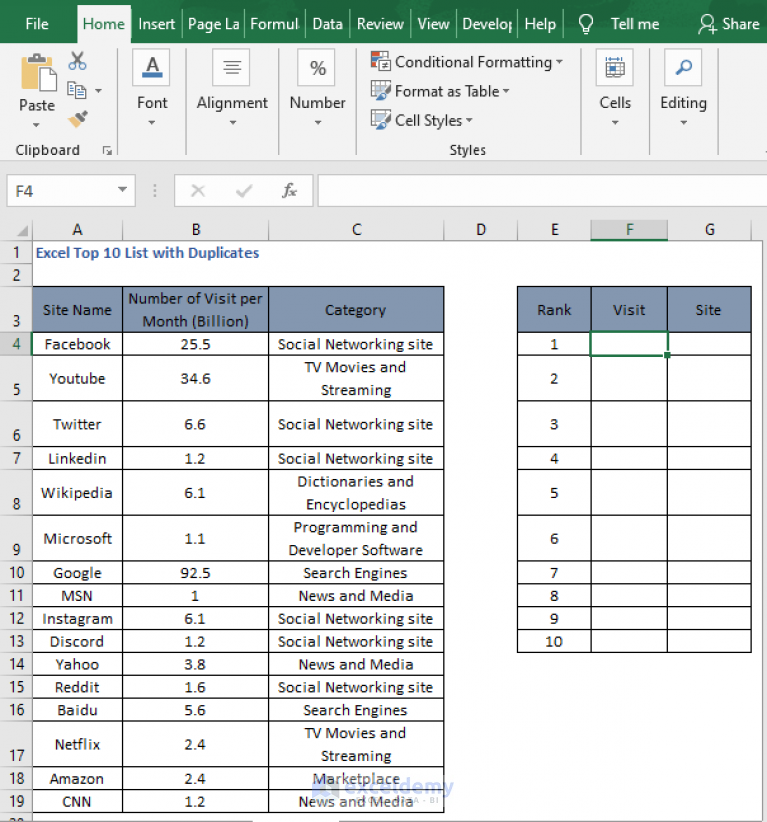767x822 pixels.
Task: Click the Site header cell
Action: [x=709, y=310]
